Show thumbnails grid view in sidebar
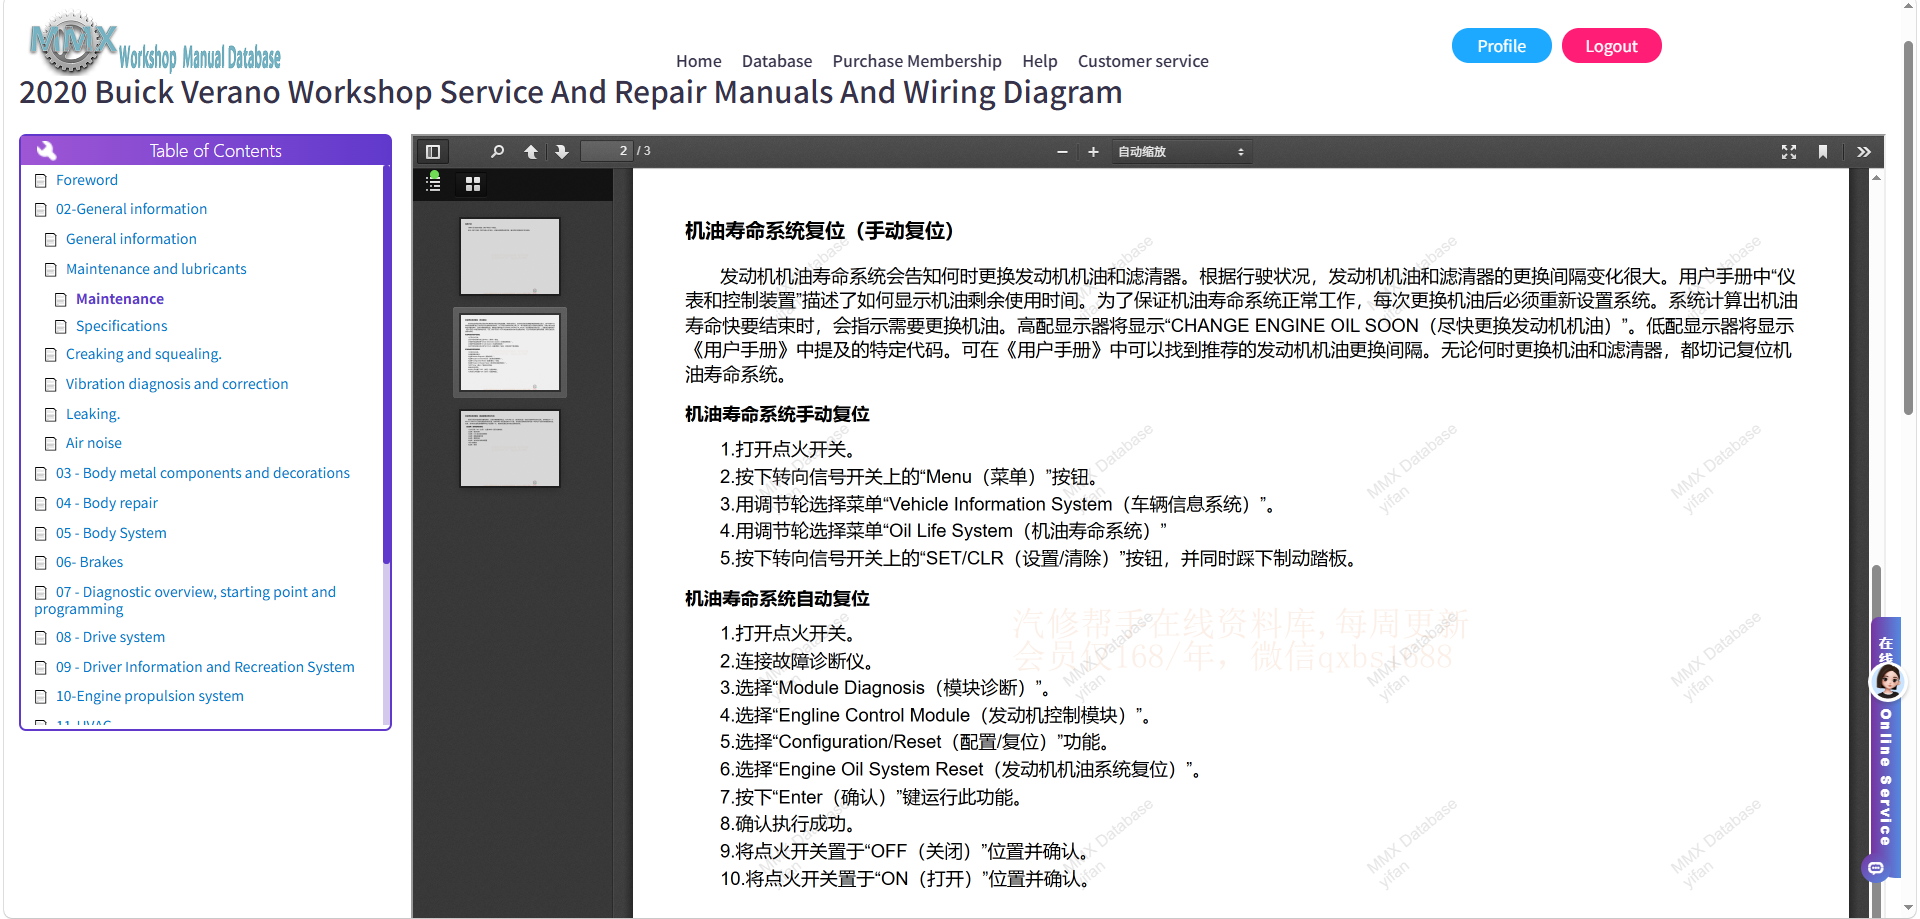The height and width of the screenshot is (919, 1920). click(473, 184)
